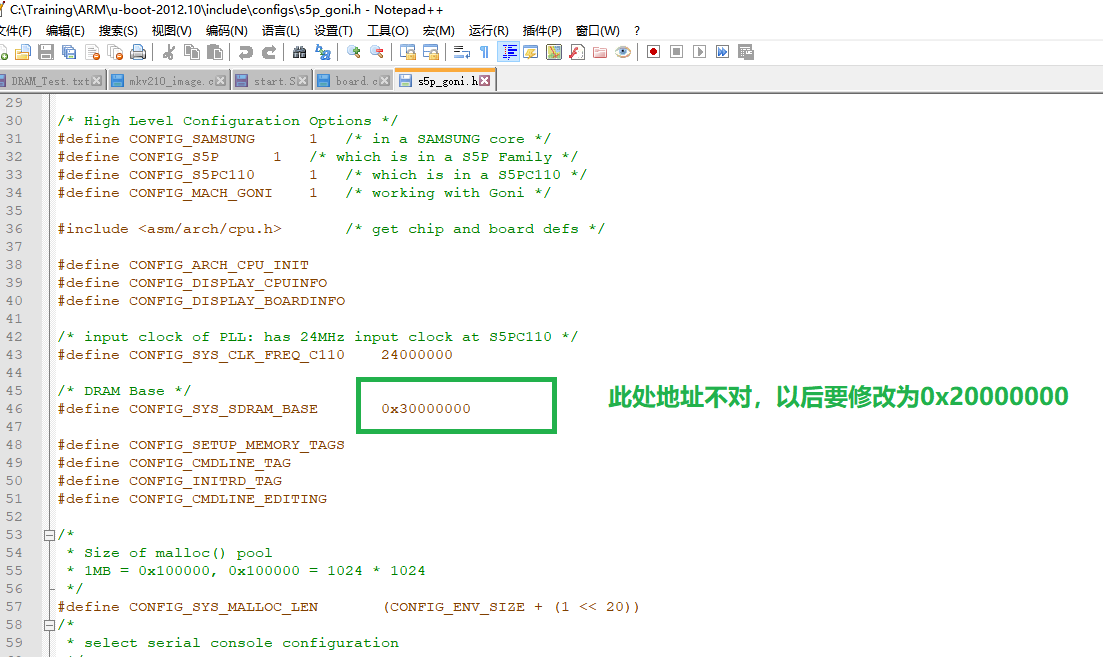Close the mkv210_image.c tab

click(221, 81)
